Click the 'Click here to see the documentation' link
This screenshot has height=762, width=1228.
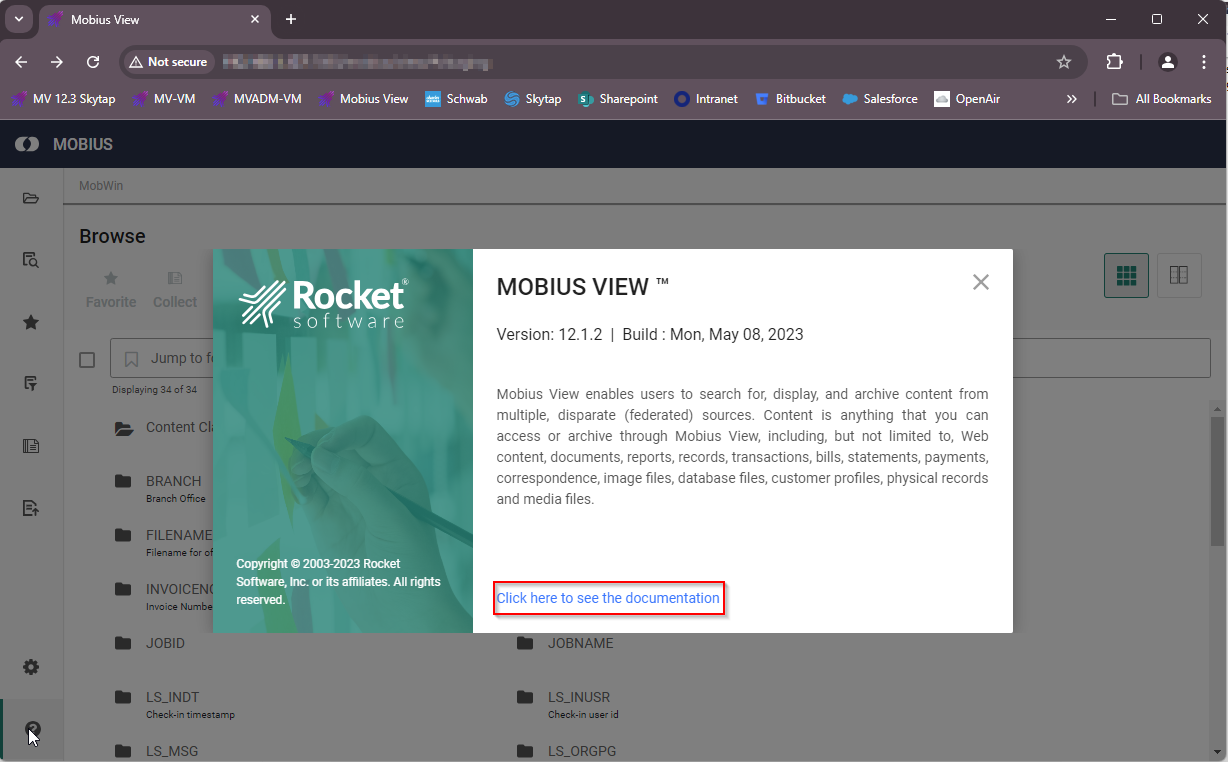608,598
